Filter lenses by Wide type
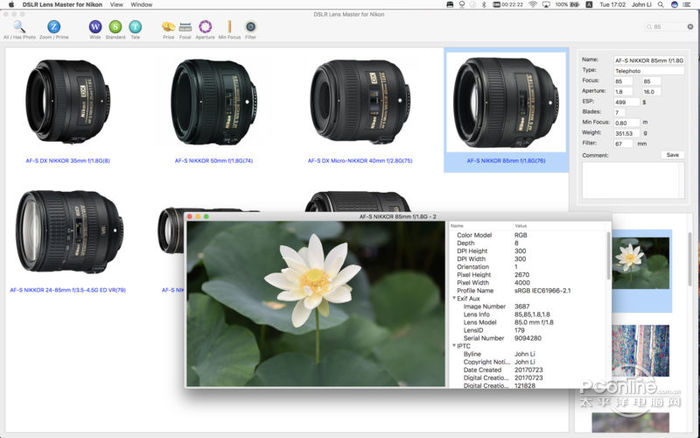 coord(95,27)
